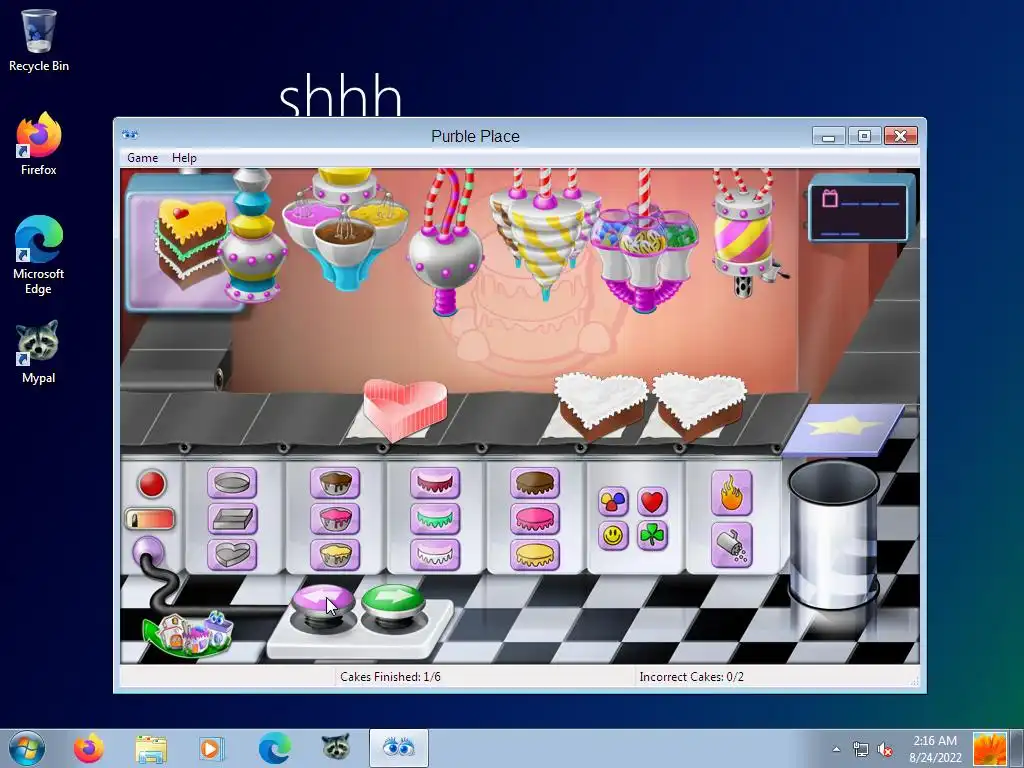Click the muted volume tray icon
The width and height of the screenshot is (1024, 768).
pyautogui.click(x=885, y=749)
